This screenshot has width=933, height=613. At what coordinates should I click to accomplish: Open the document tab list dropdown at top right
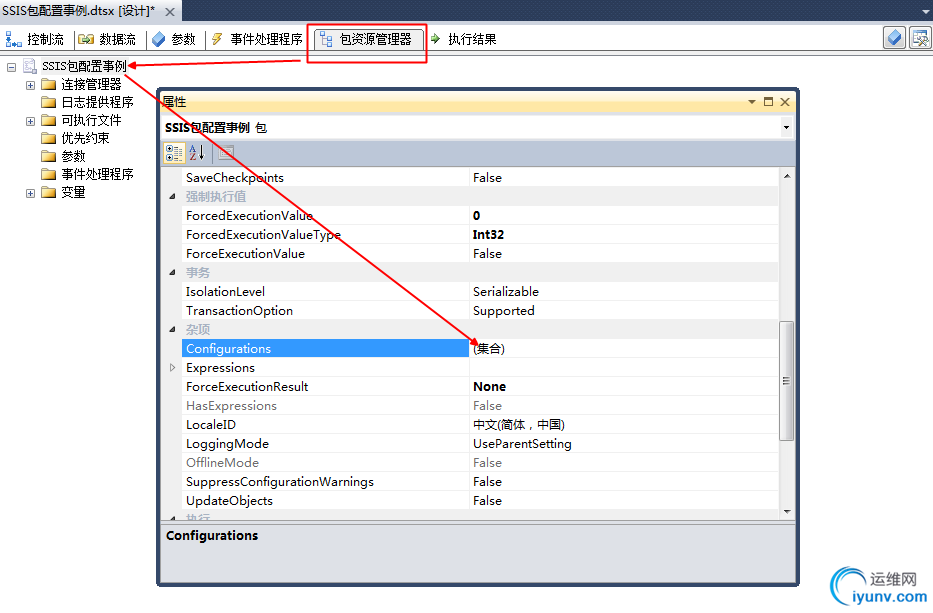pyautogui.click(x=925, y=11)
